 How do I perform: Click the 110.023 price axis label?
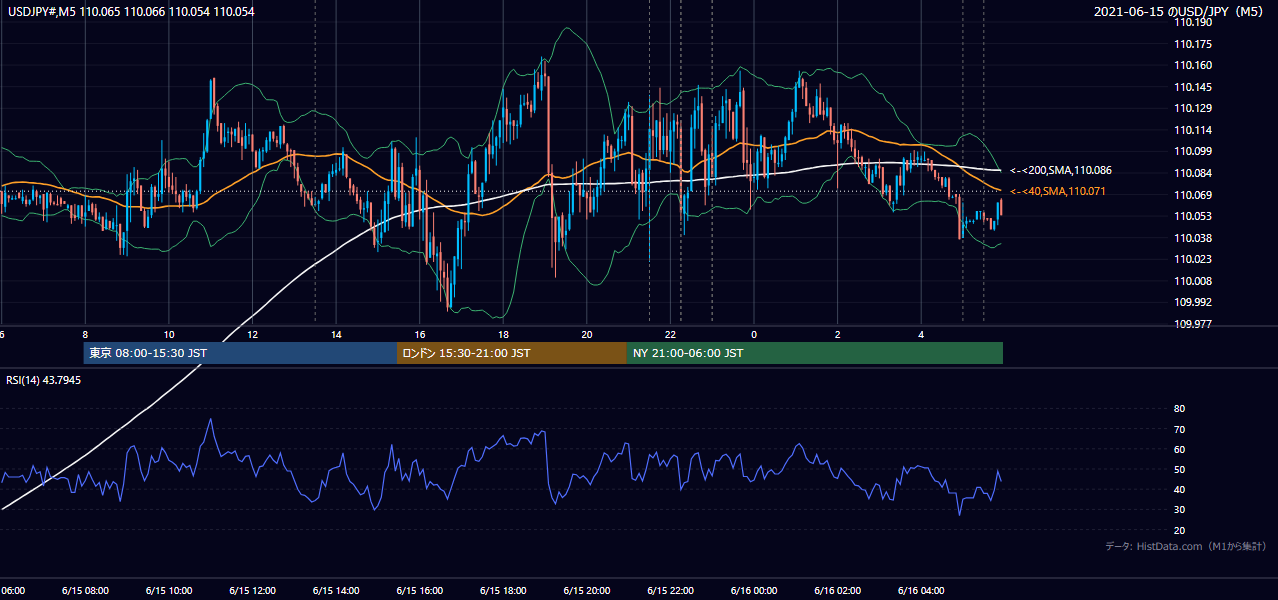[1194, 259]
